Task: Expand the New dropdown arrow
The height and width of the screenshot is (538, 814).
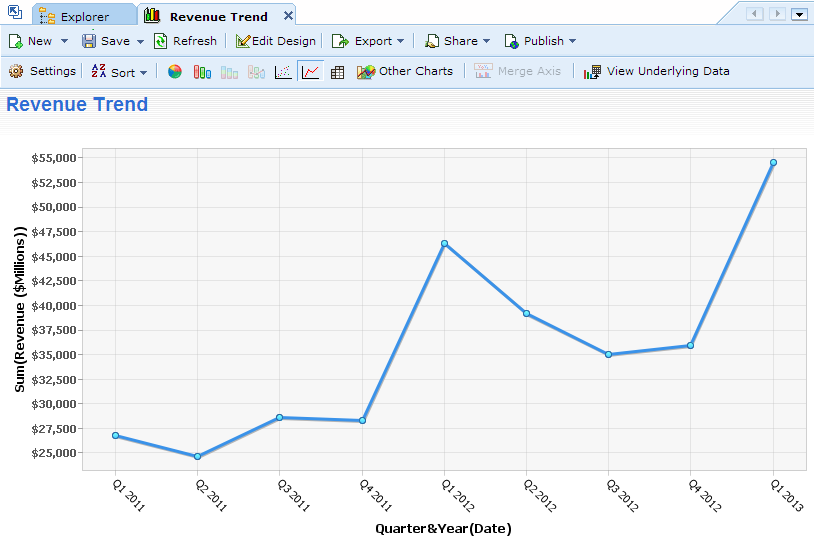Action: click(65, 41)
